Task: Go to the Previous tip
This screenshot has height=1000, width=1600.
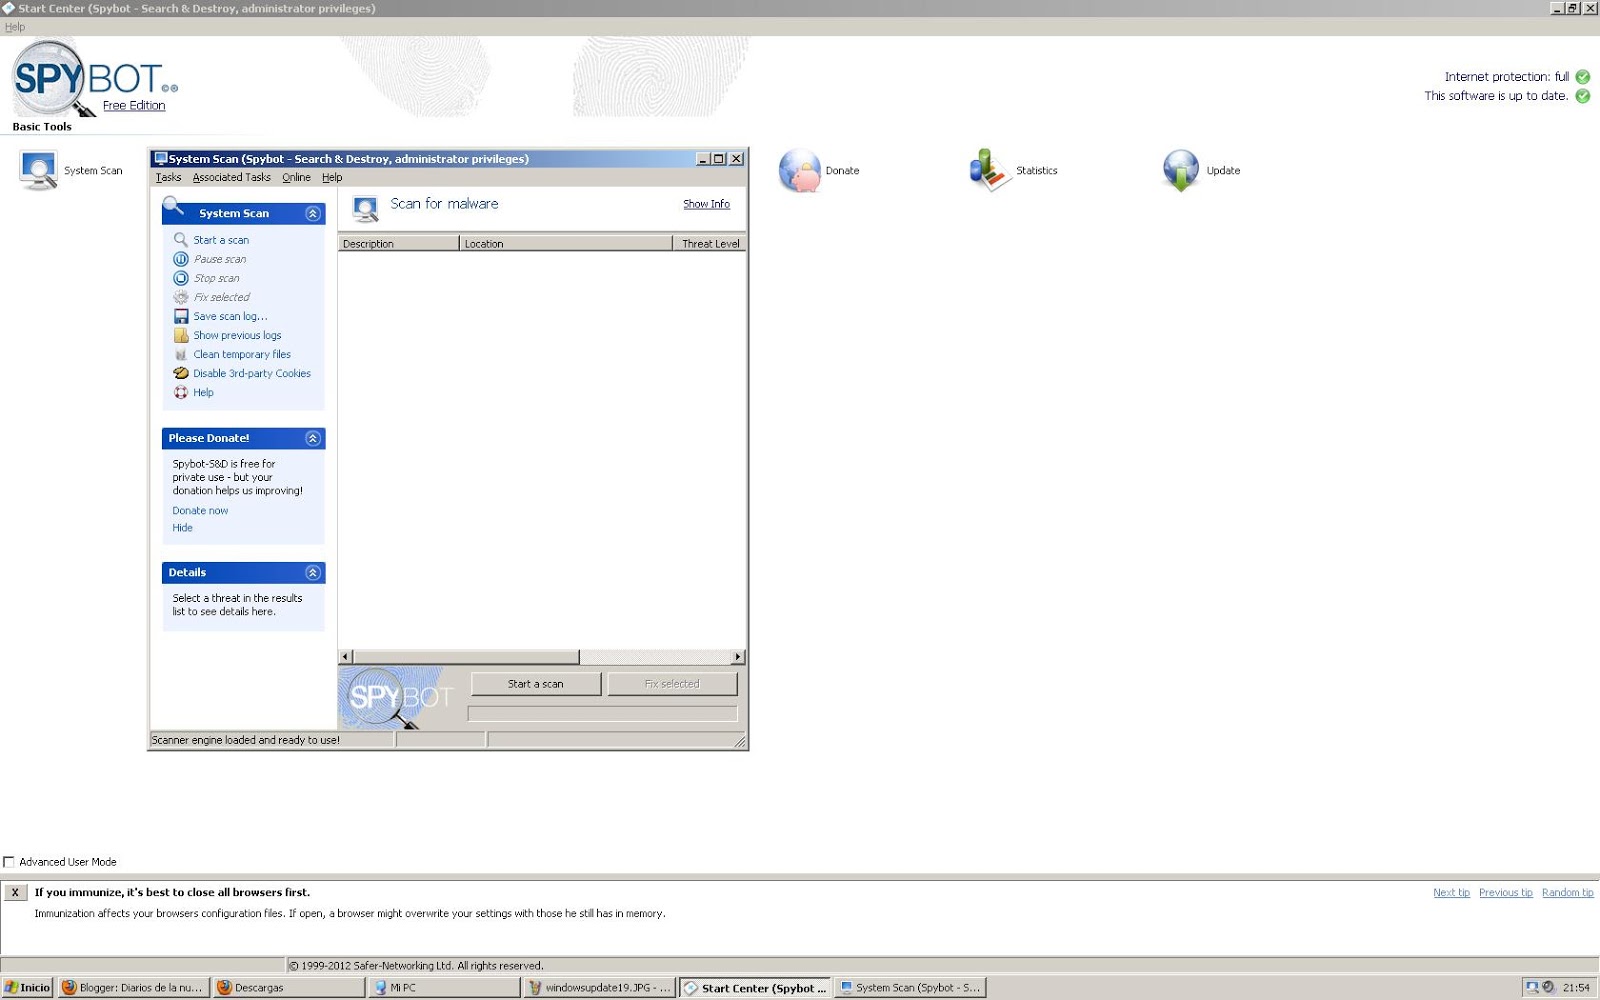Action: point(1505,893)
